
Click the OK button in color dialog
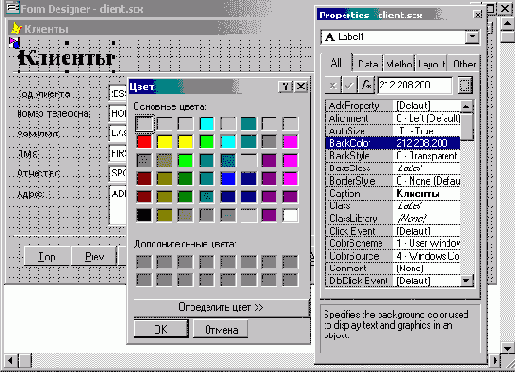[x=161, y=329]
